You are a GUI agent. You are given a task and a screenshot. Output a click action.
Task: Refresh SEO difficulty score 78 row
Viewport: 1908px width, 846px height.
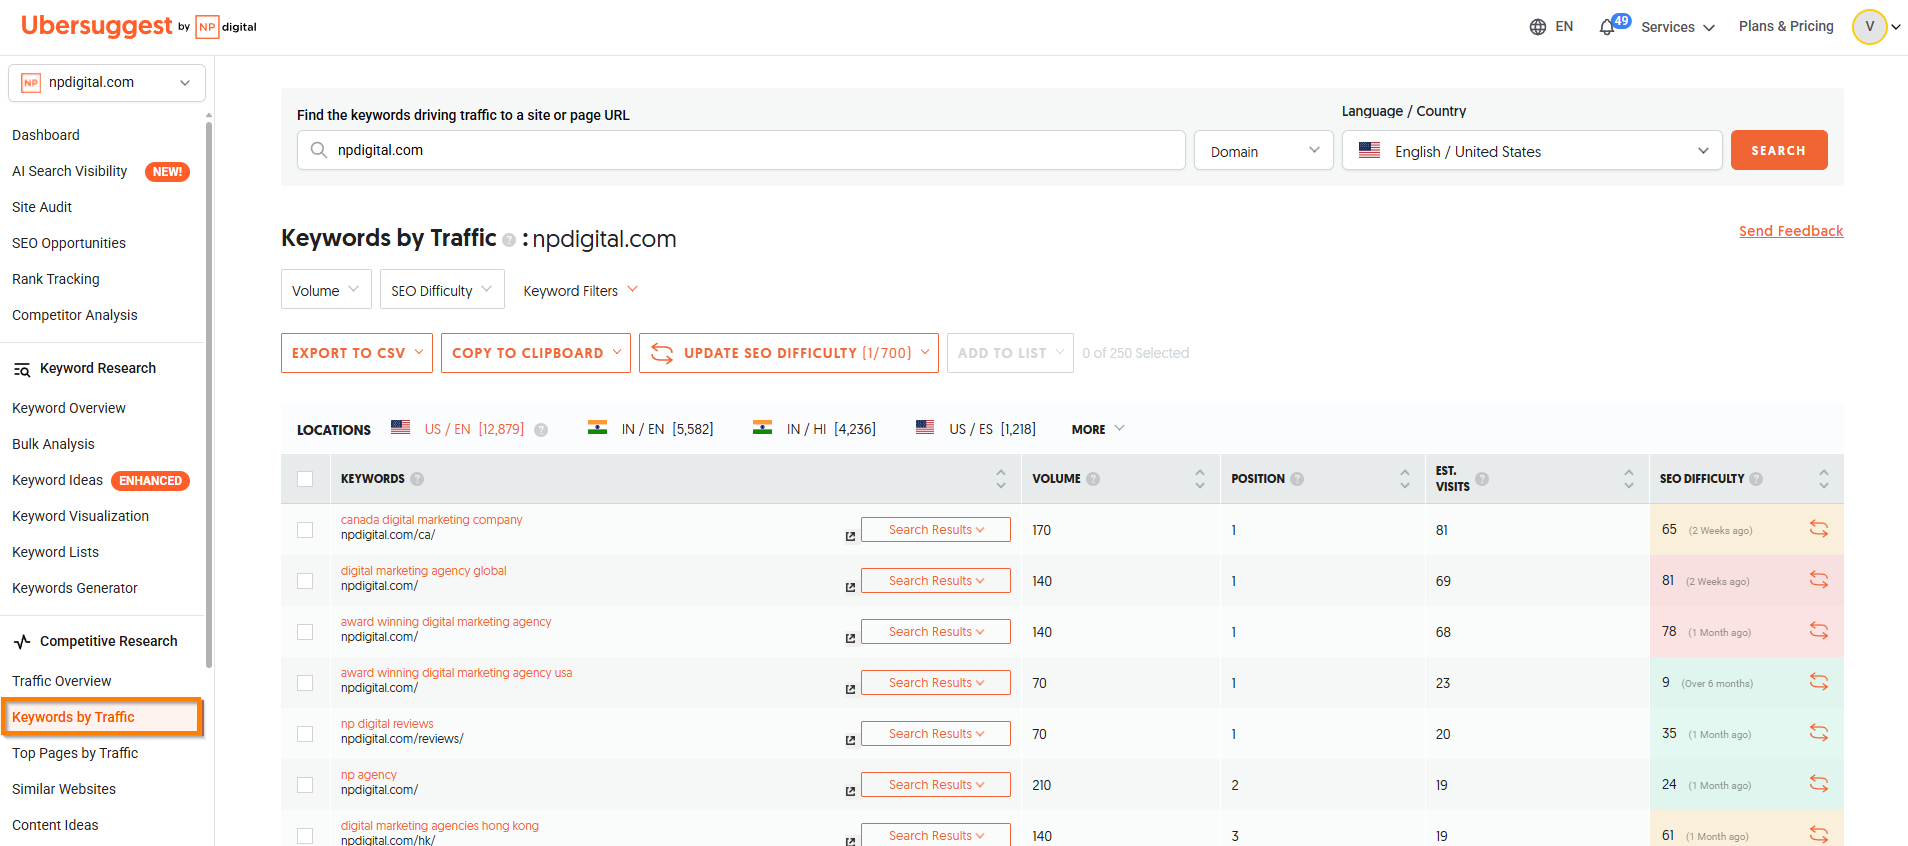(1819, 631)
